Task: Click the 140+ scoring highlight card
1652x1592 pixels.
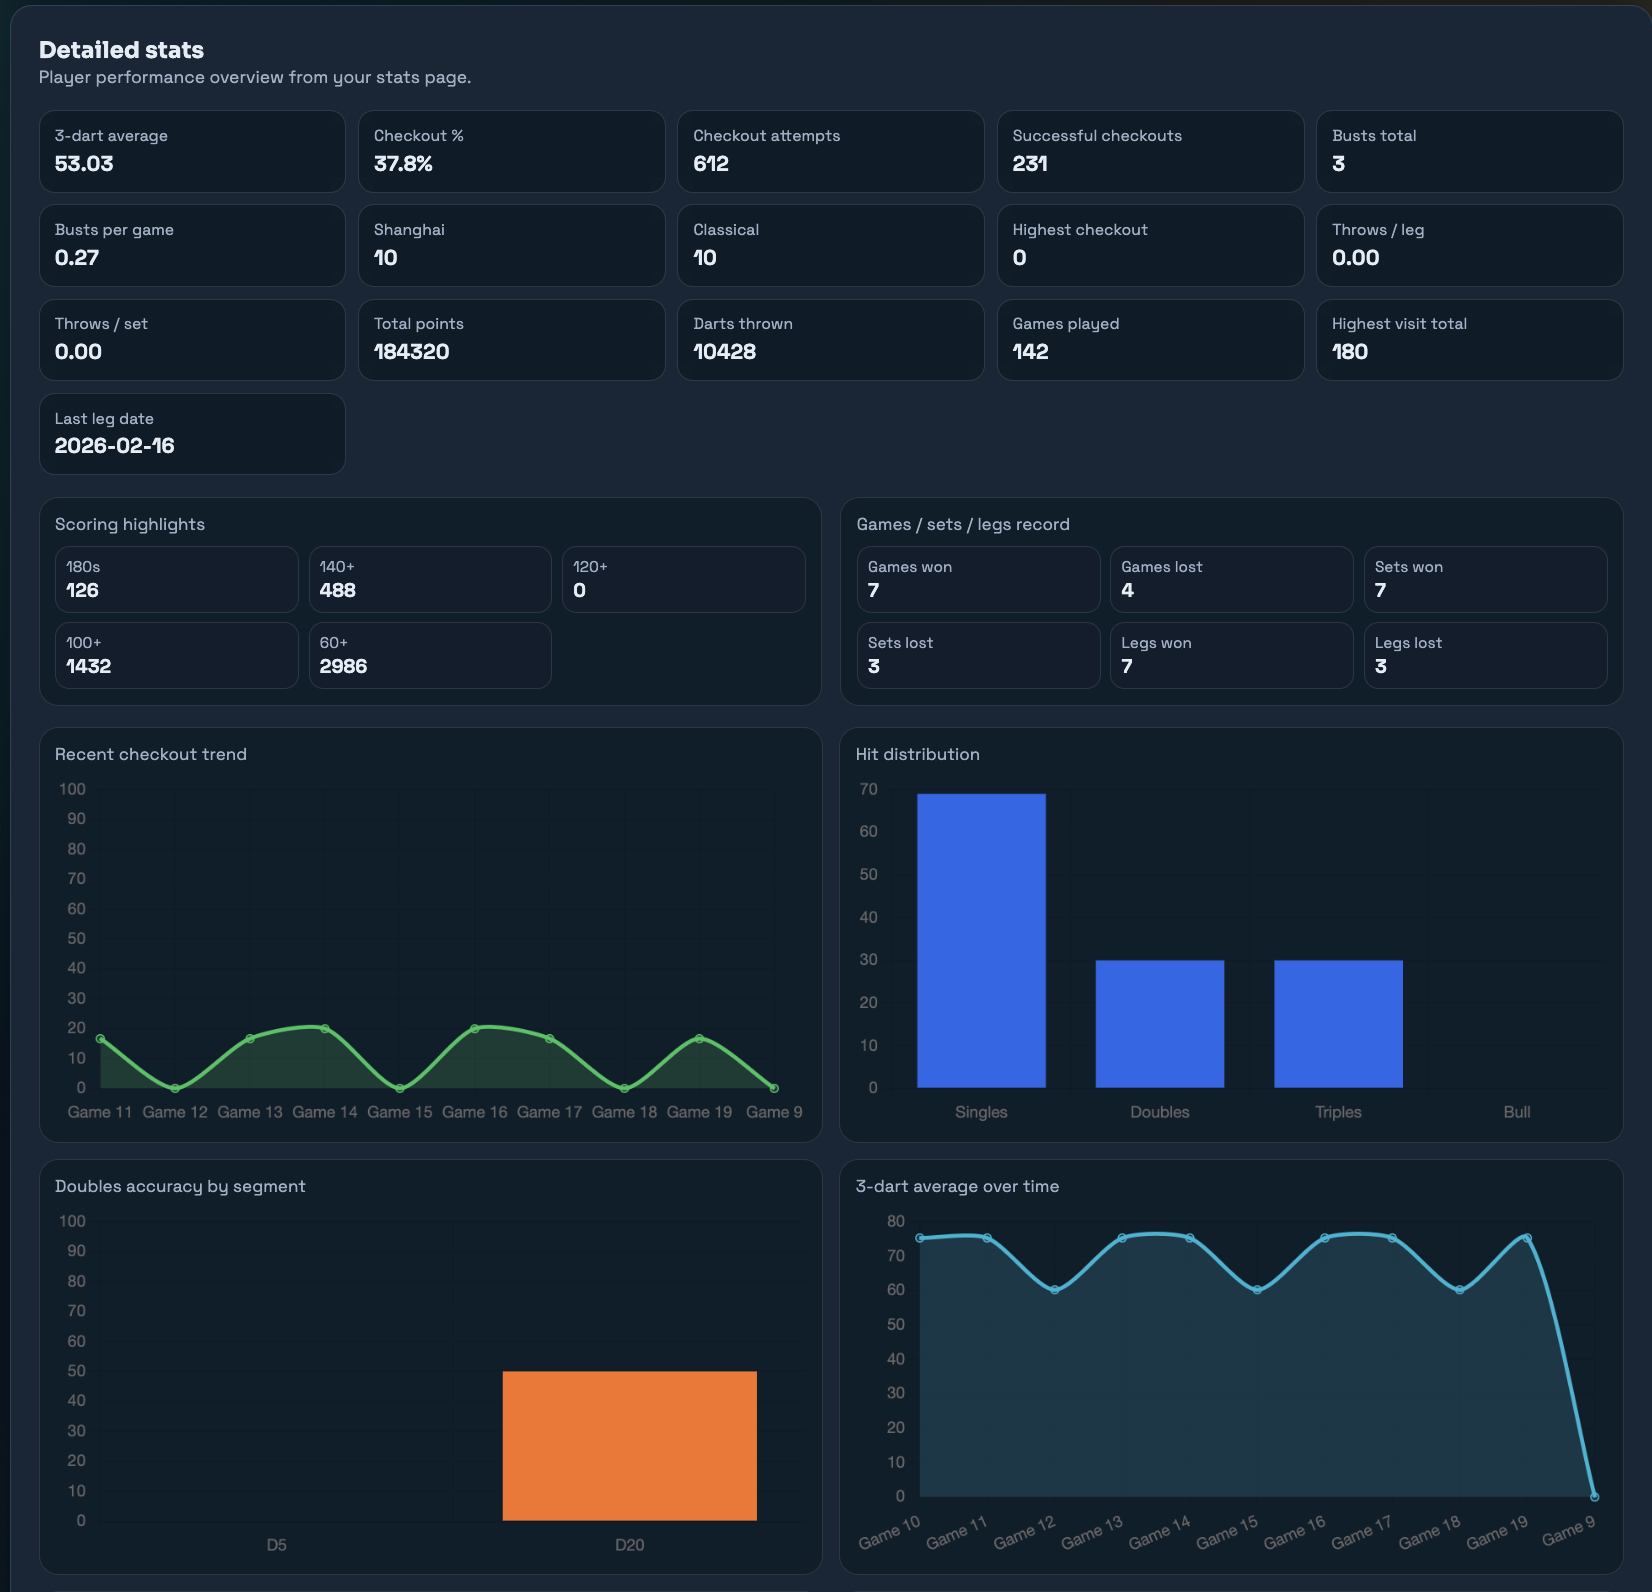Action: 430,580
